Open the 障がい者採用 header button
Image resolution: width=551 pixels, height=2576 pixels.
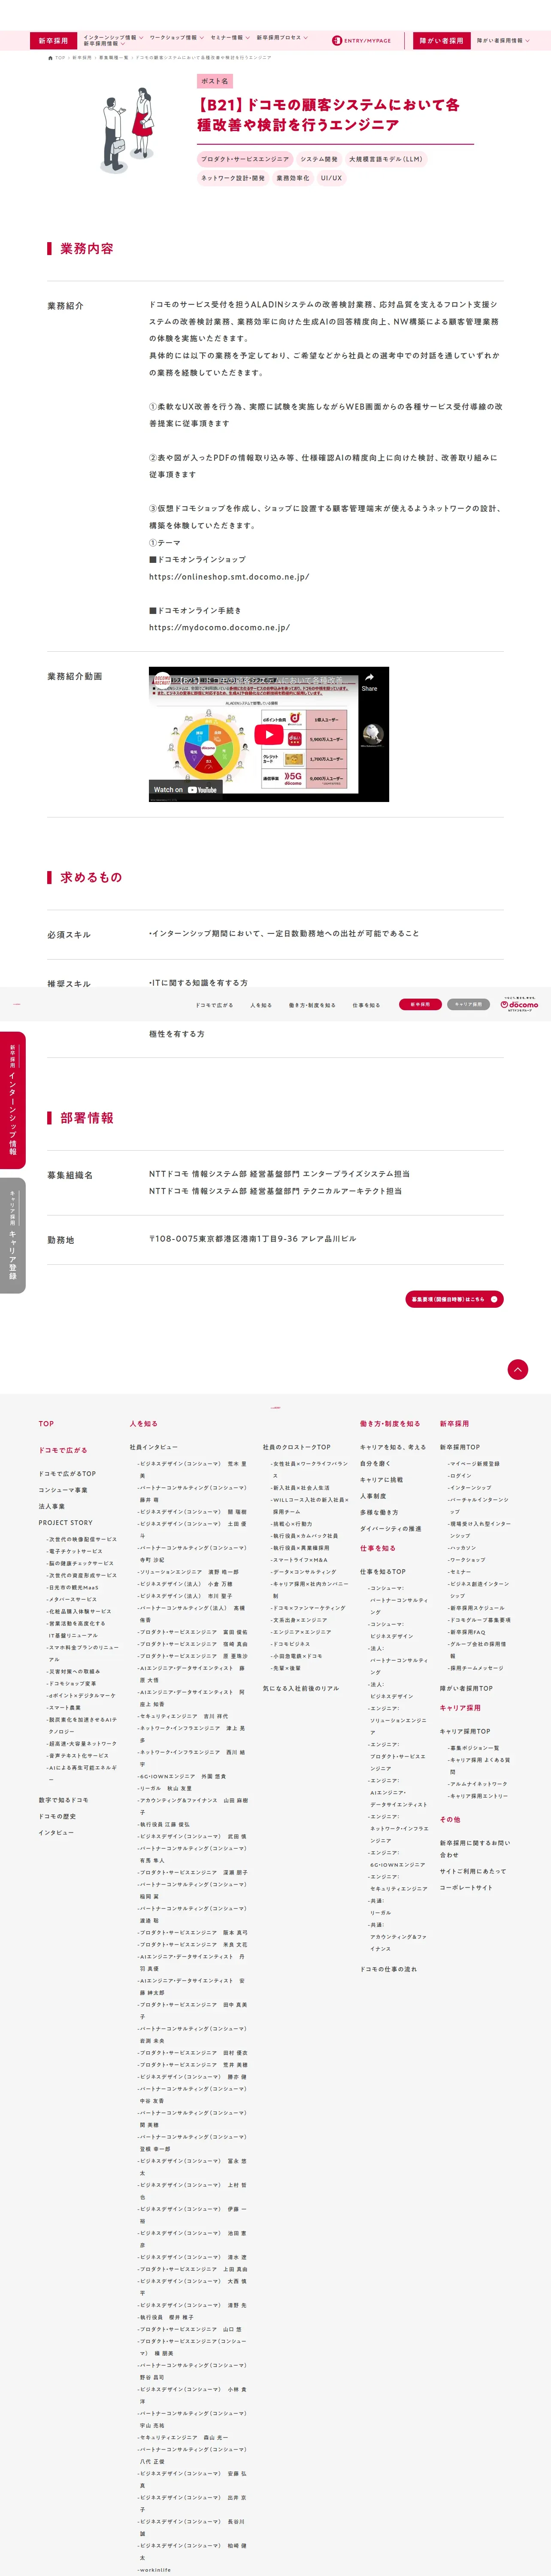click(x=441, y=41)
